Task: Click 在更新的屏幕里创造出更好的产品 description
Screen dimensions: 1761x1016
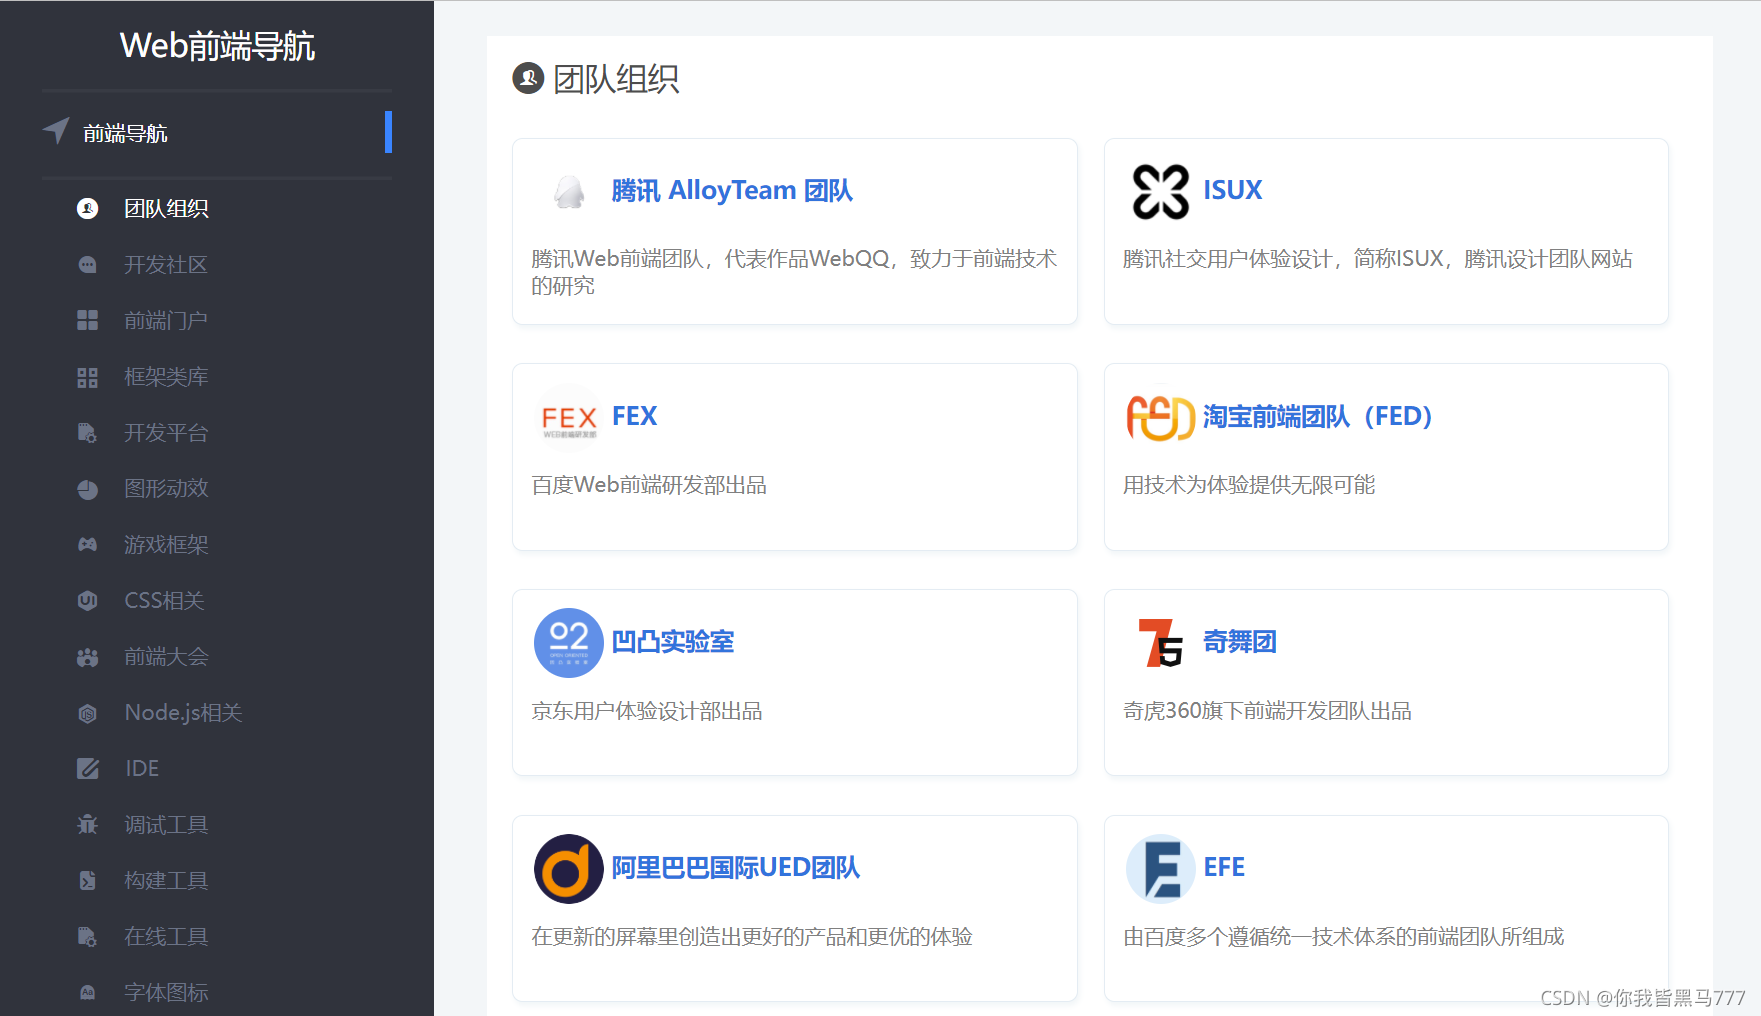Action: 752,937
